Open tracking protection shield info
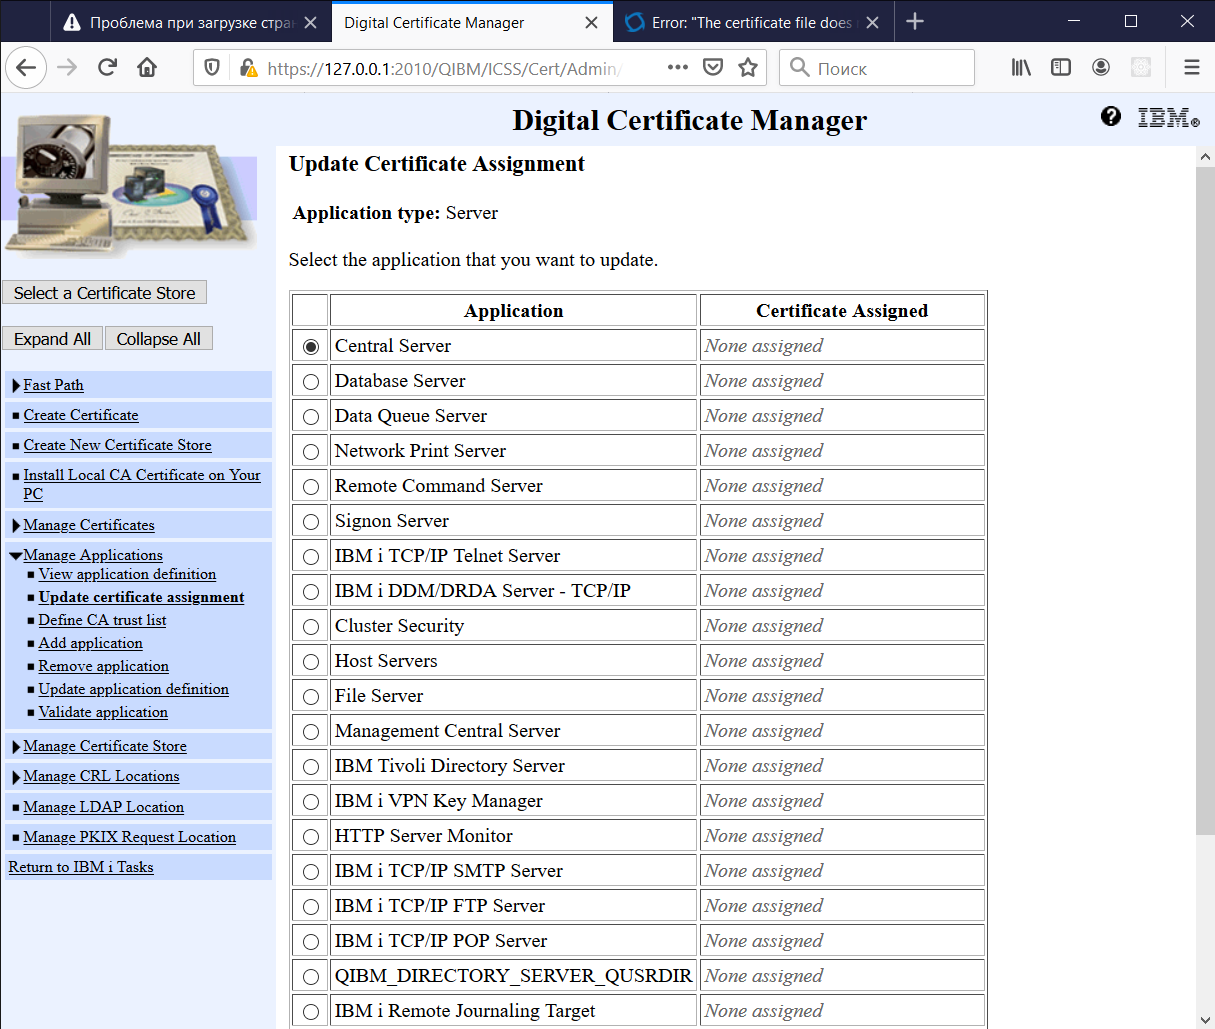The height and width of the screenshot is (1029, 1215). [212, 67]
